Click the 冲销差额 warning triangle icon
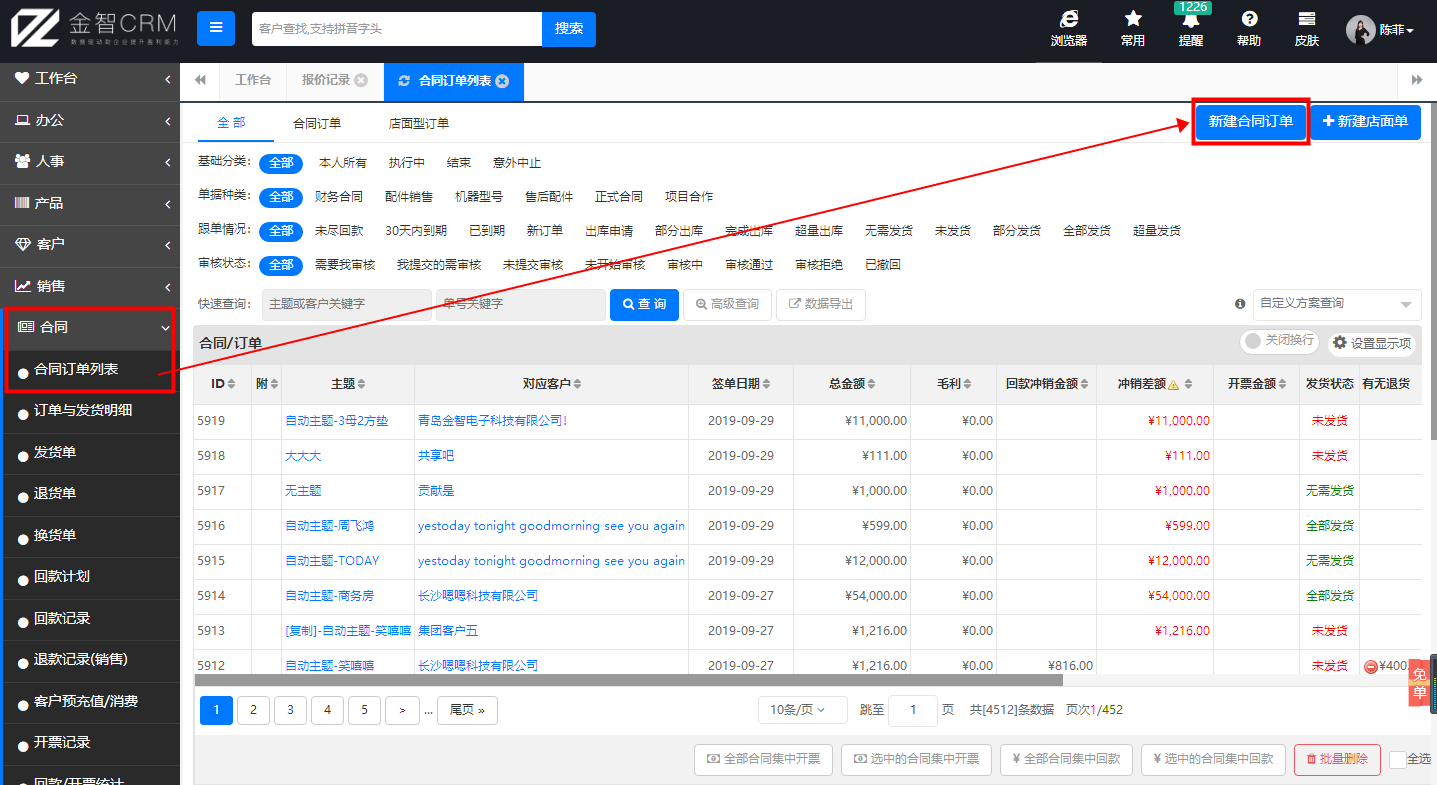Viewport: 1437px width, 785px height. (x=1173, y=385)
